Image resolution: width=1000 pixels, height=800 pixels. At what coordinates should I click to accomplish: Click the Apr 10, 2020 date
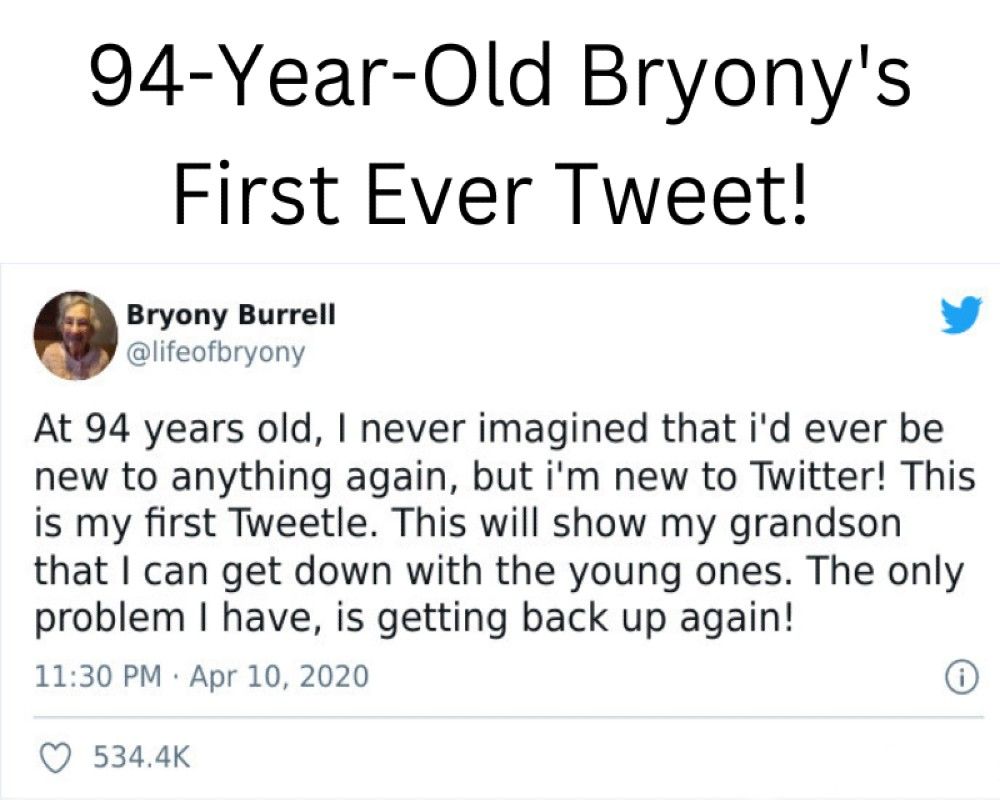click(279, 677)
